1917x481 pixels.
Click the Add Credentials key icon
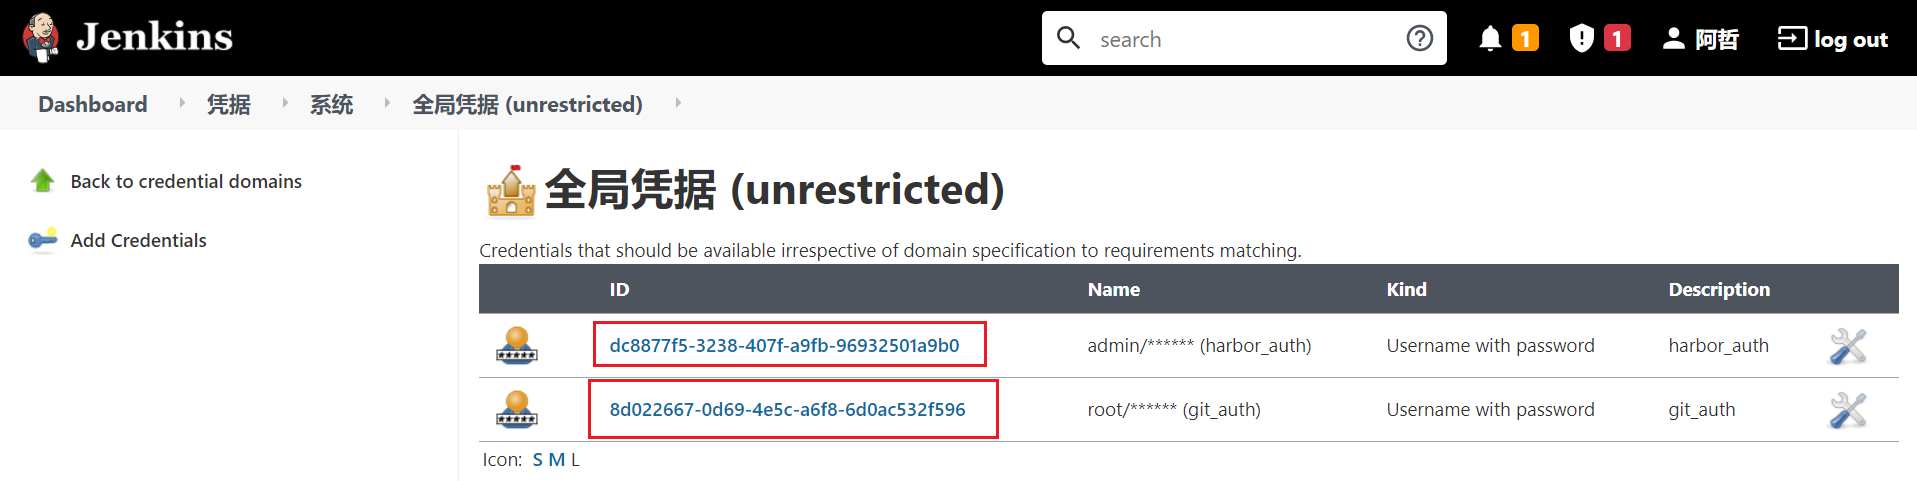[42, 240]
